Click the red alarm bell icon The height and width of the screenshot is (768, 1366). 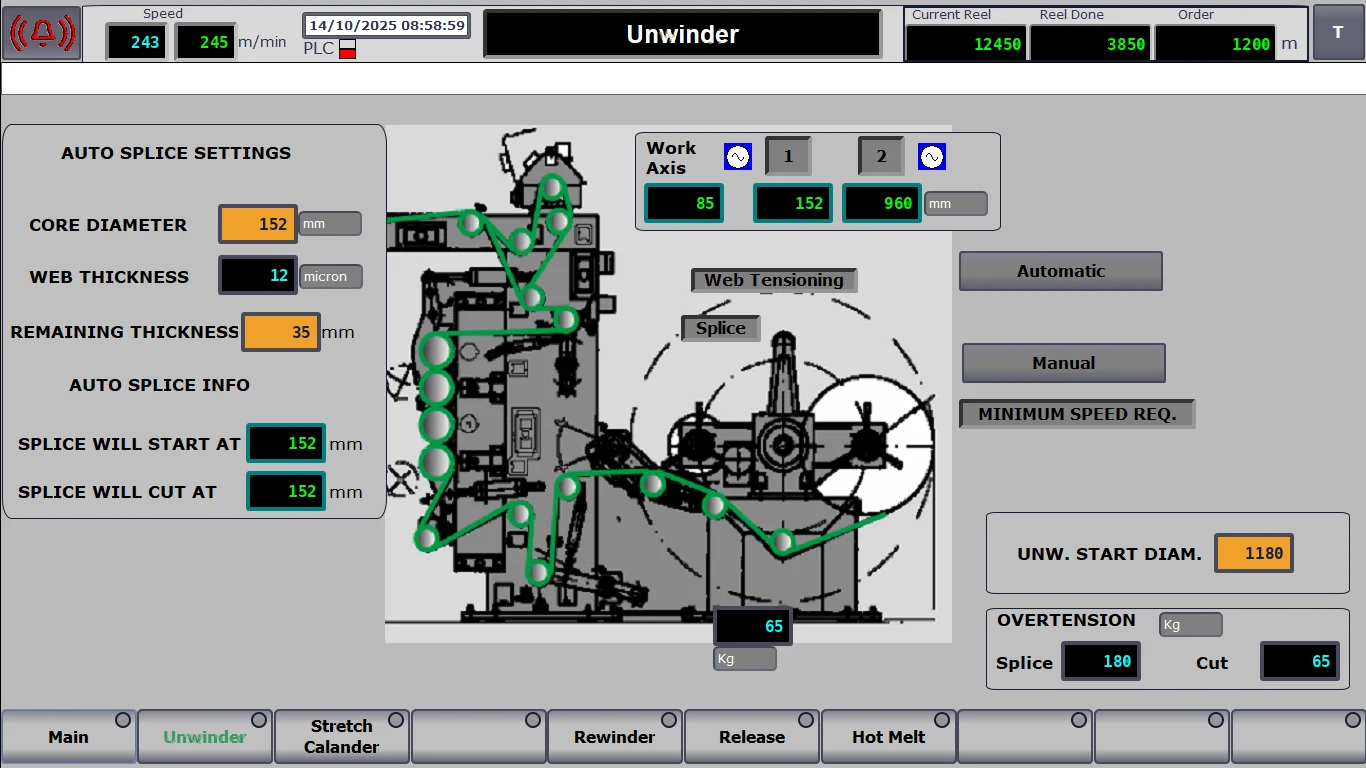tap(42, 33)
